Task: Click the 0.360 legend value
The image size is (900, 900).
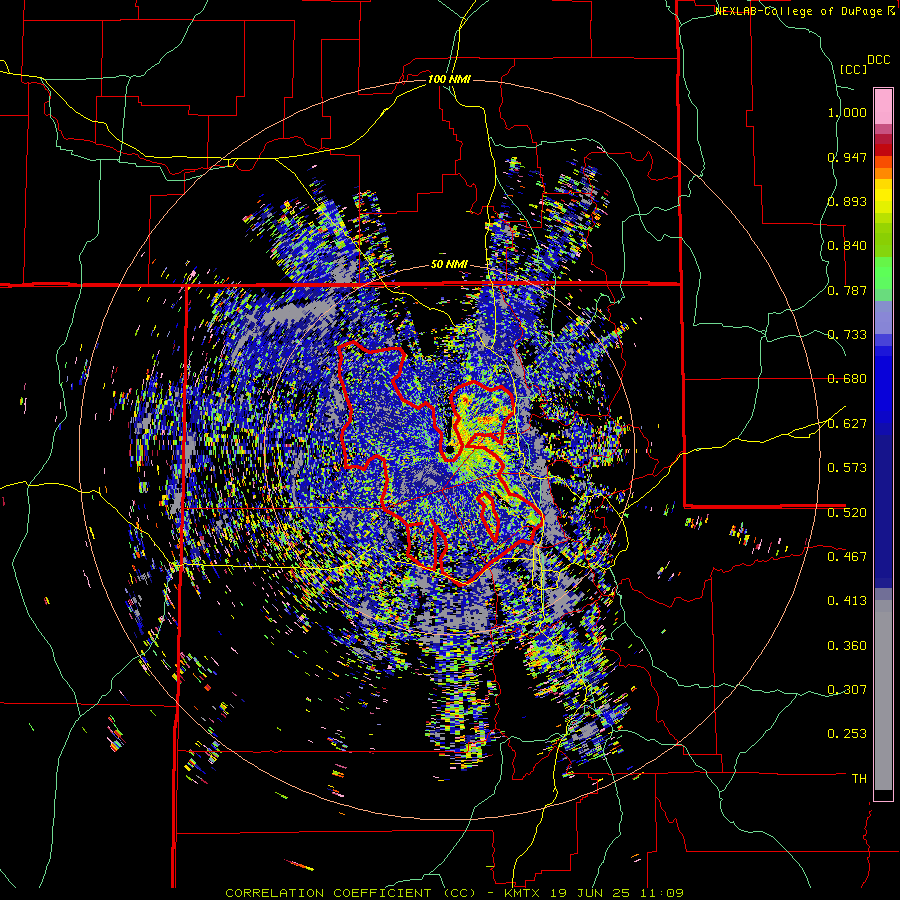Action: coord(847,646)
